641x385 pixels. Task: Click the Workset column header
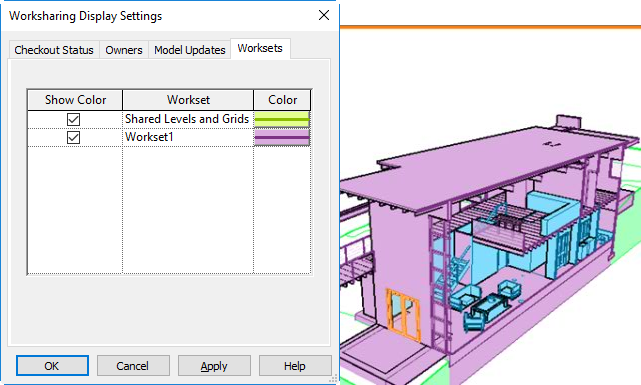[188, 100]
